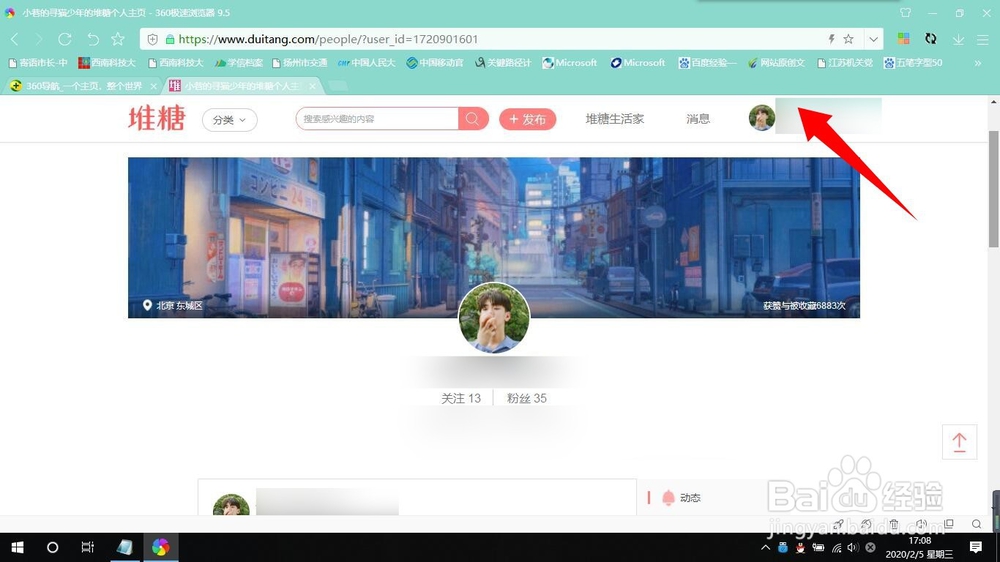Open the Windows action center notifications
Image resolution: width=1000 pixels, height=562 pixels.
[976, 547]
